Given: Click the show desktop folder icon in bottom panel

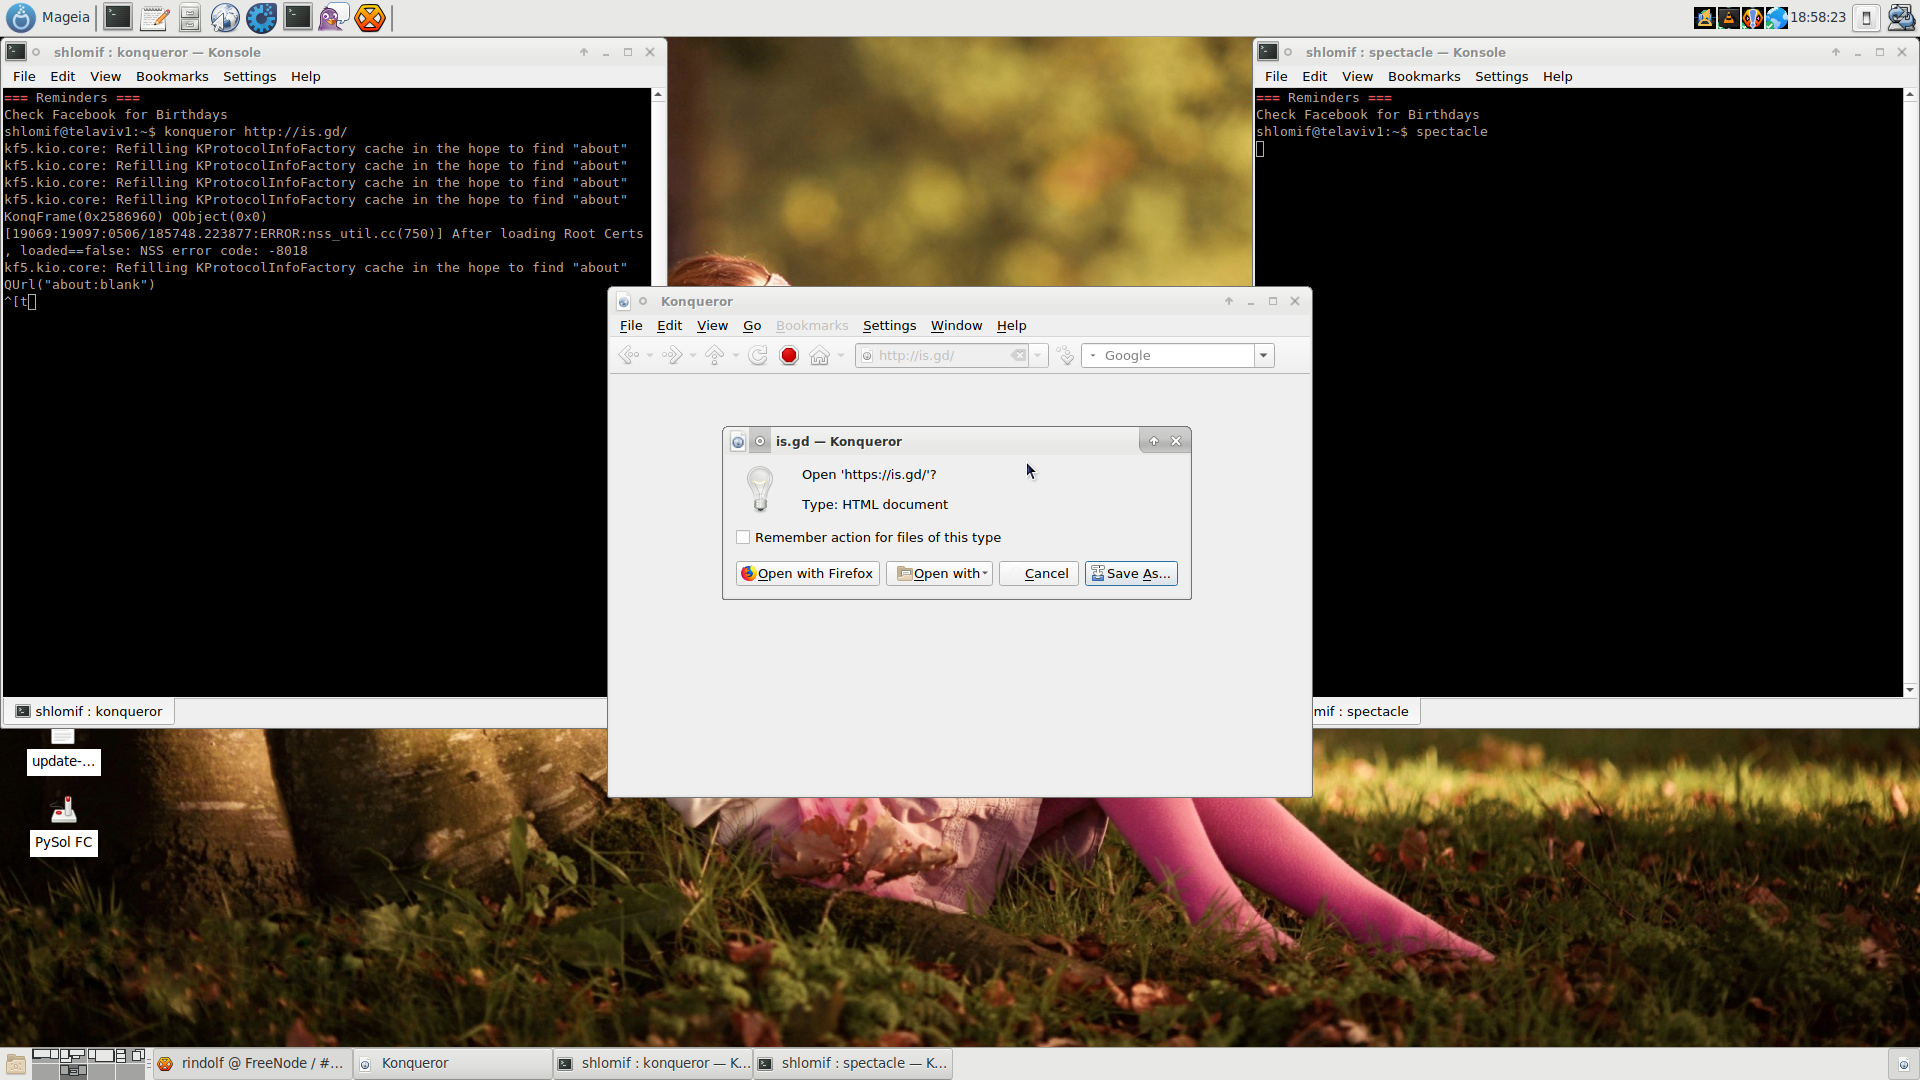Looking at the screenshot, I should click(x=15, y=1064).
